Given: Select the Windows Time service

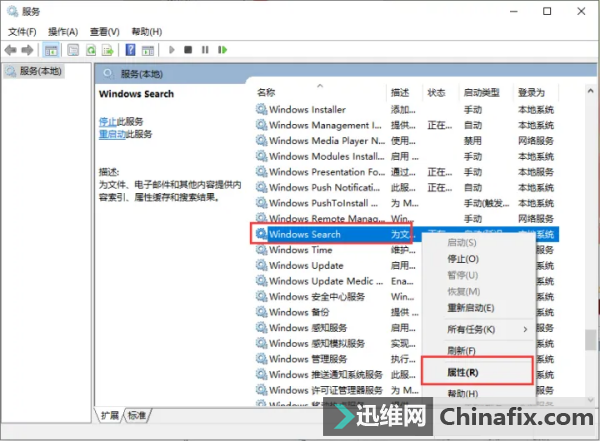Looking at the screenshot, I should [x=337, y=250].
